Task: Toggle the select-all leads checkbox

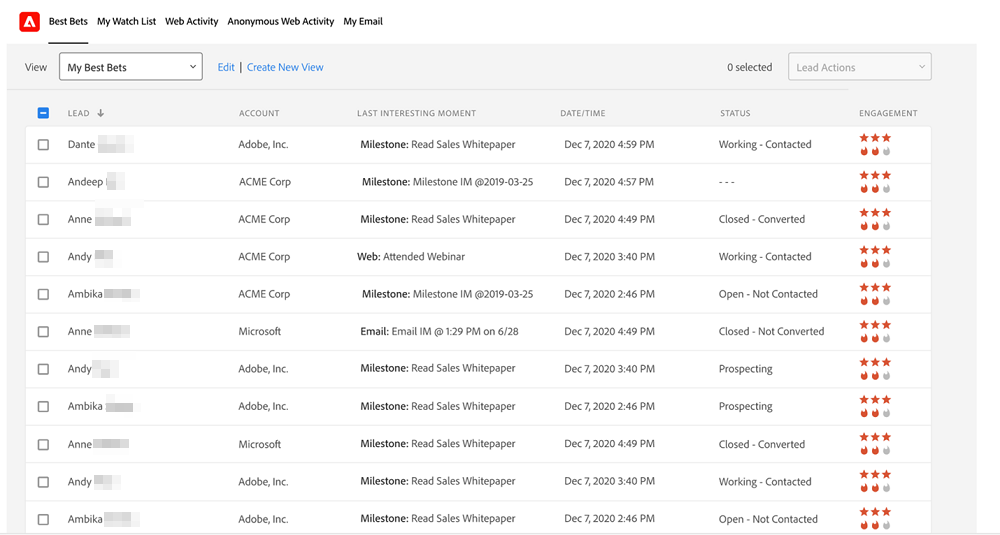Action: [43, 113]
